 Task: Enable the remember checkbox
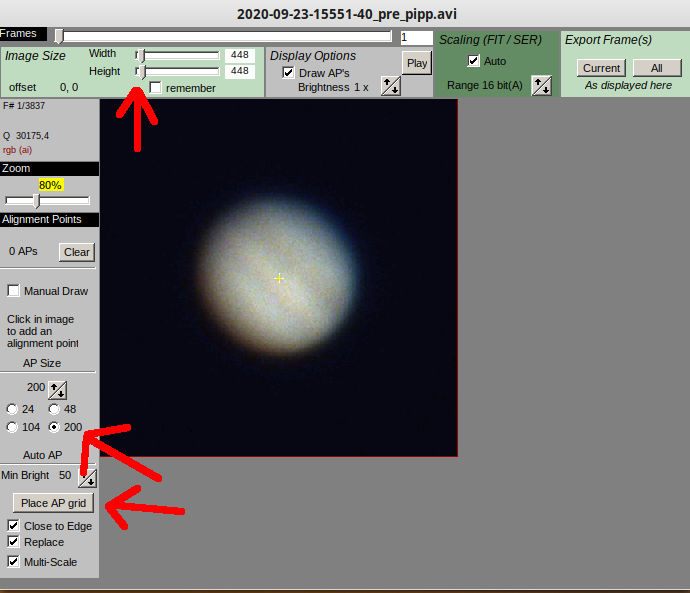(x=156, y=88)
